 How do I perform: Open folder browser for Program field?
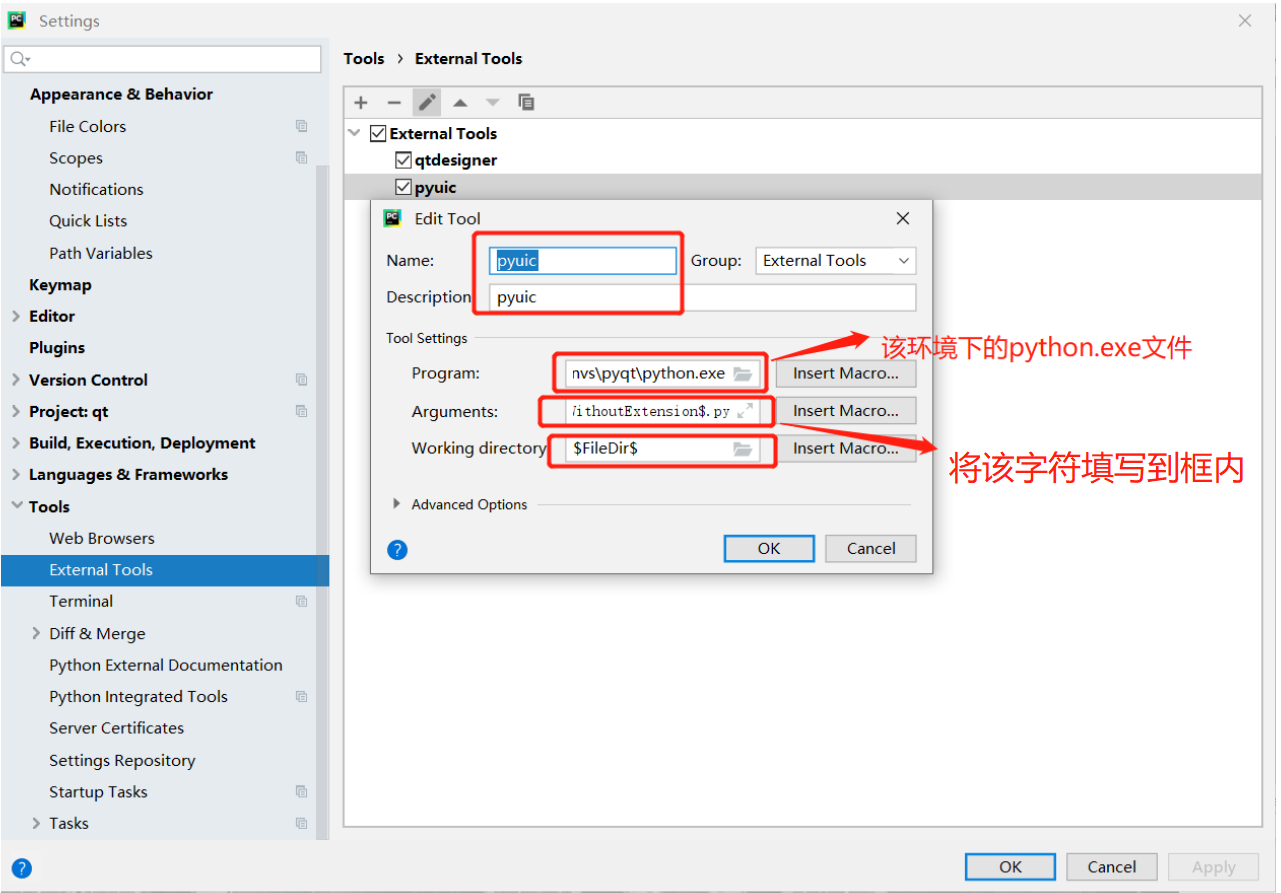pos(744,372)
